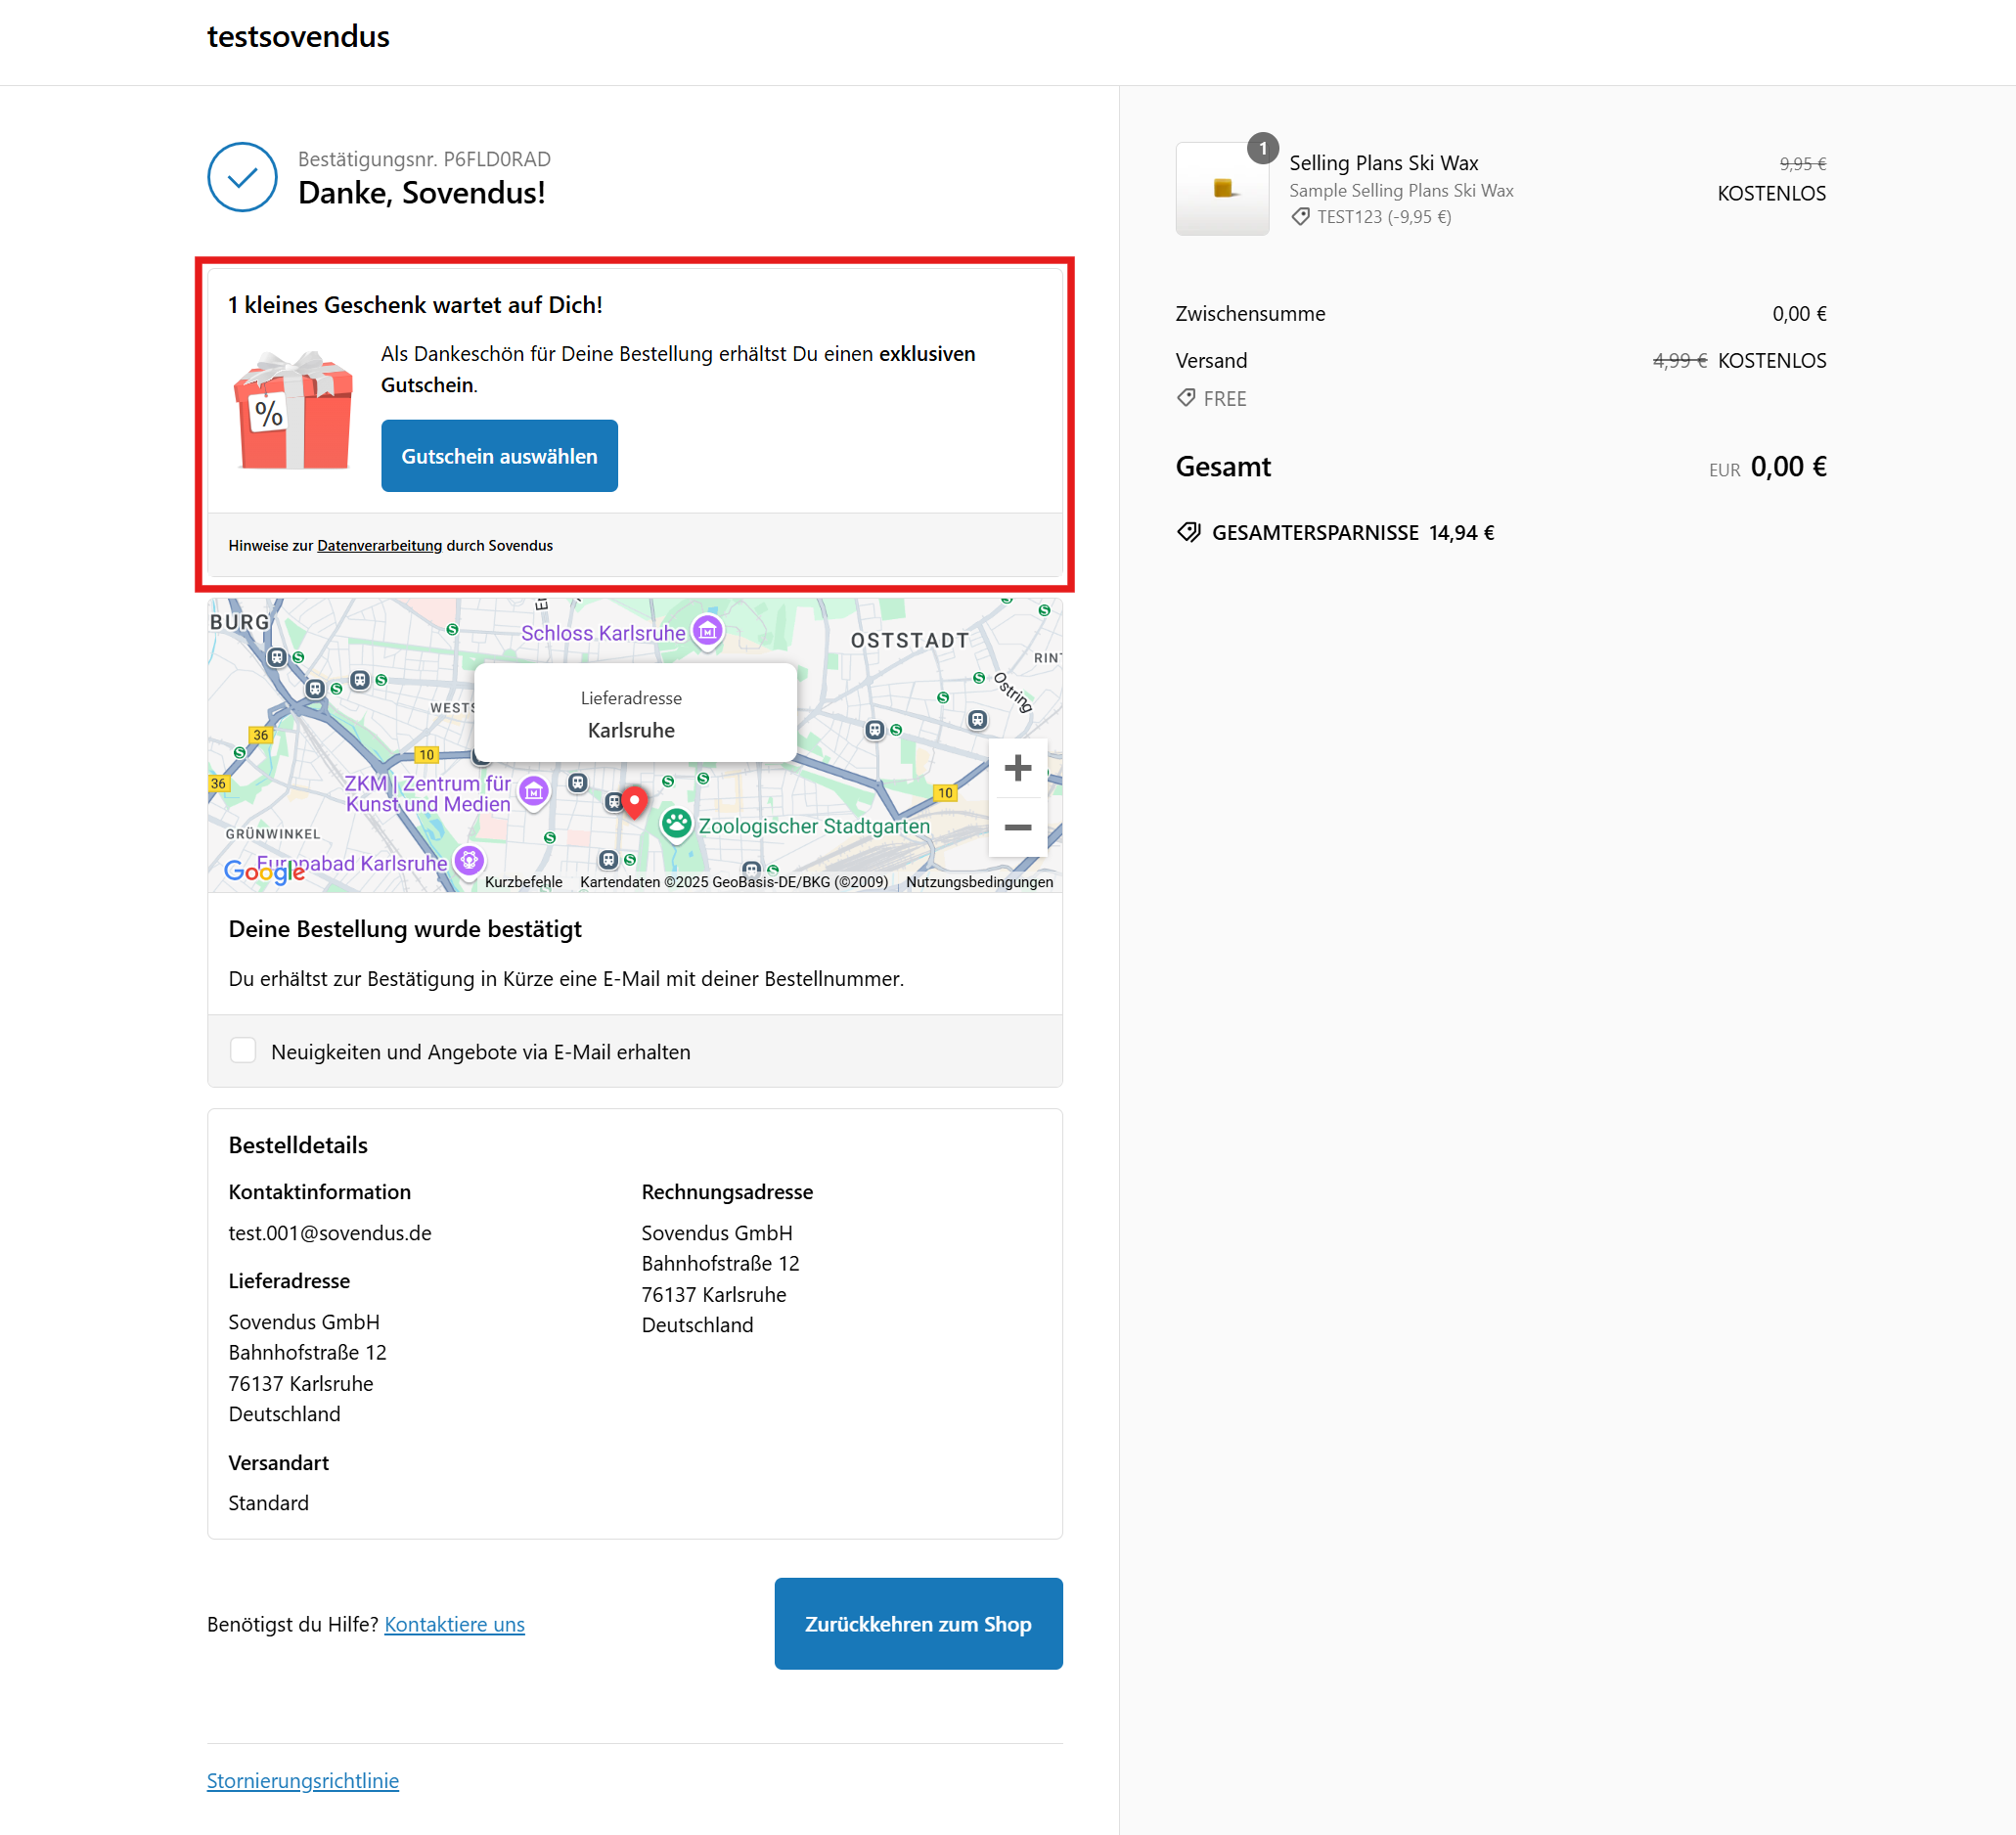Click the ZKM museum marker icon

coord(534,792)
